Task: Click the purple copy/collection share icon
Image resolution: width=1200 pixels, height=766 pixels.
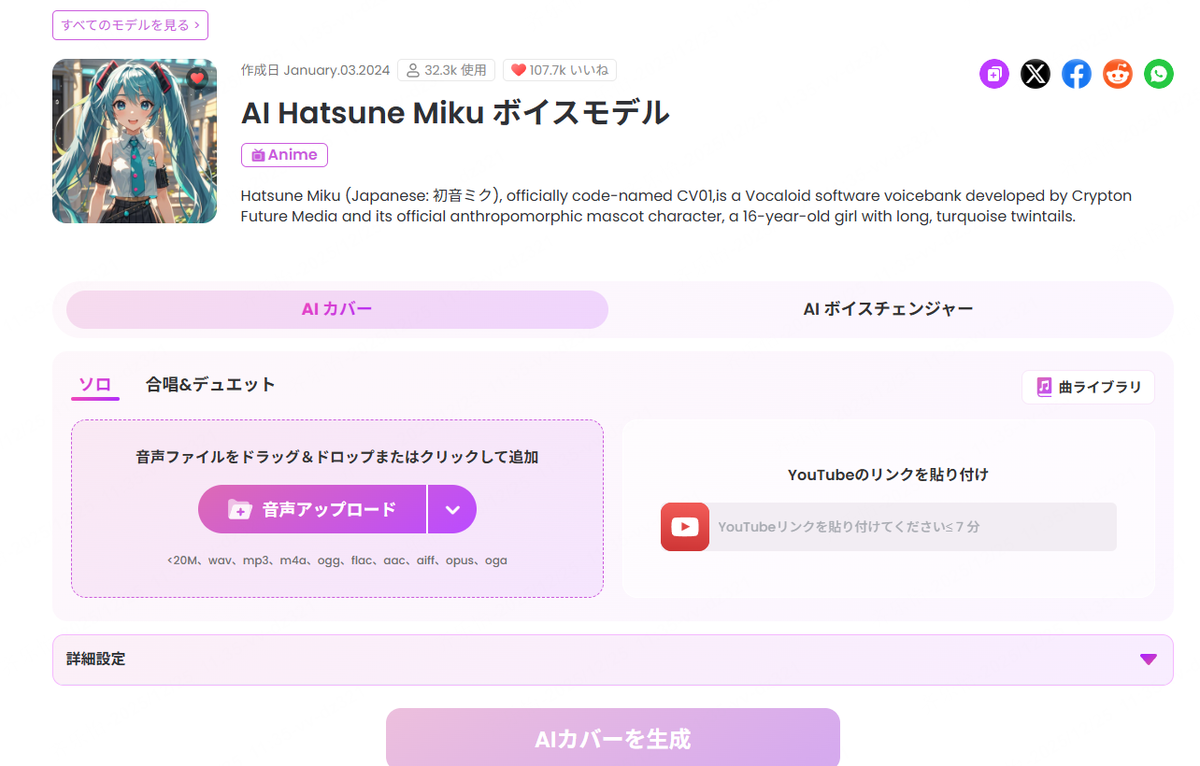Action: [994, 74]
